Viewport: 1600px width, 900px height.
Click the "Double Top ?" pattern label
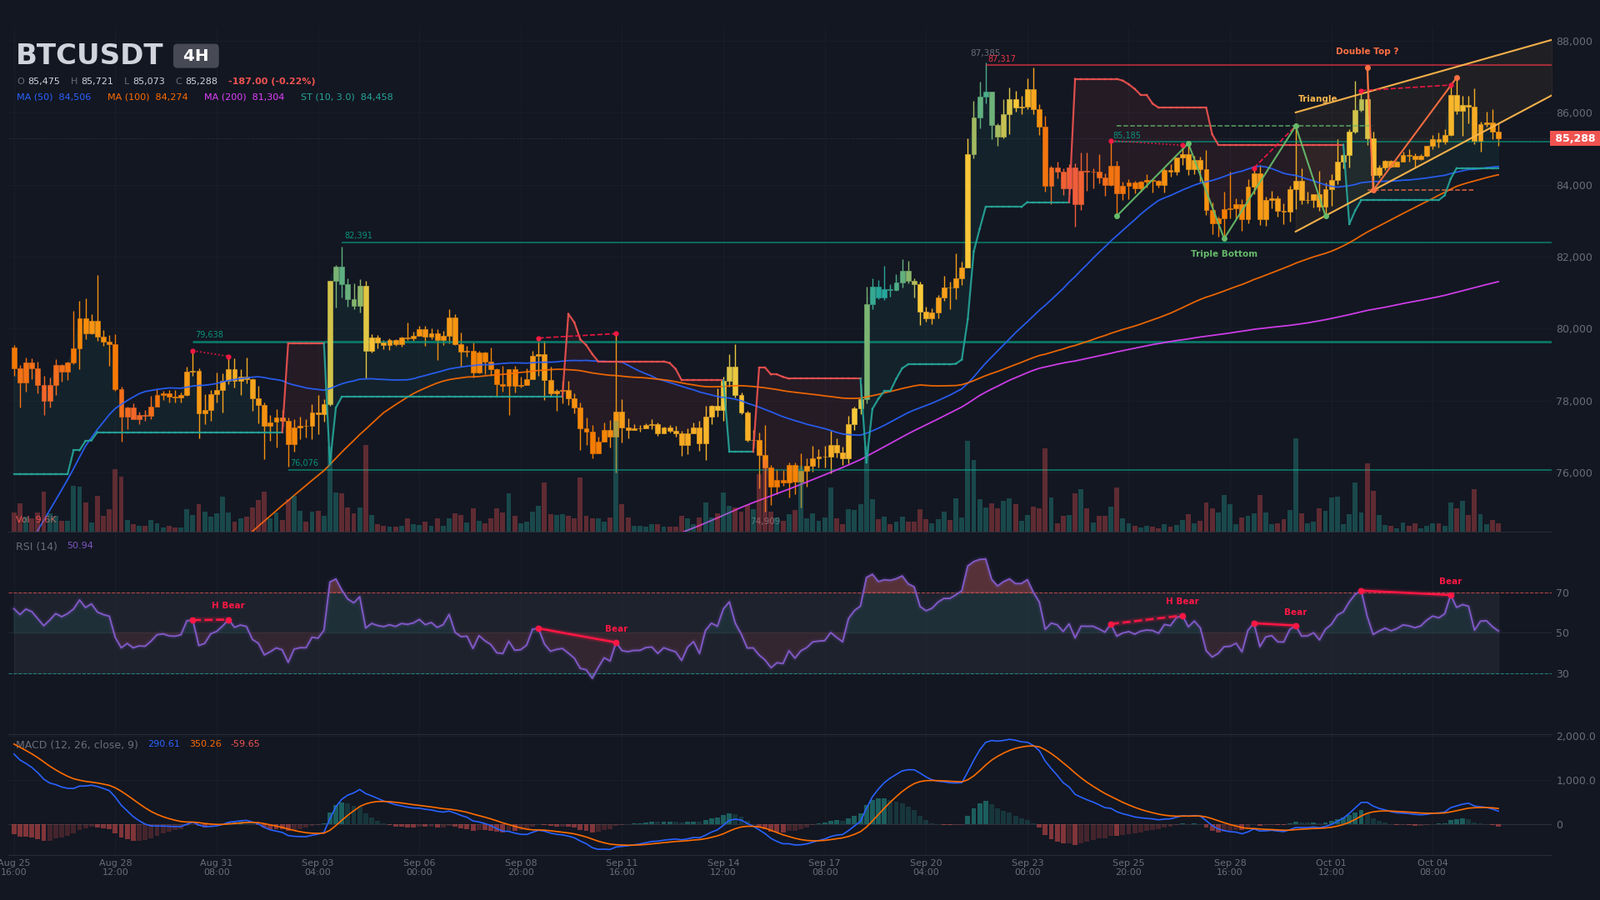click(x=1367, y=51)
